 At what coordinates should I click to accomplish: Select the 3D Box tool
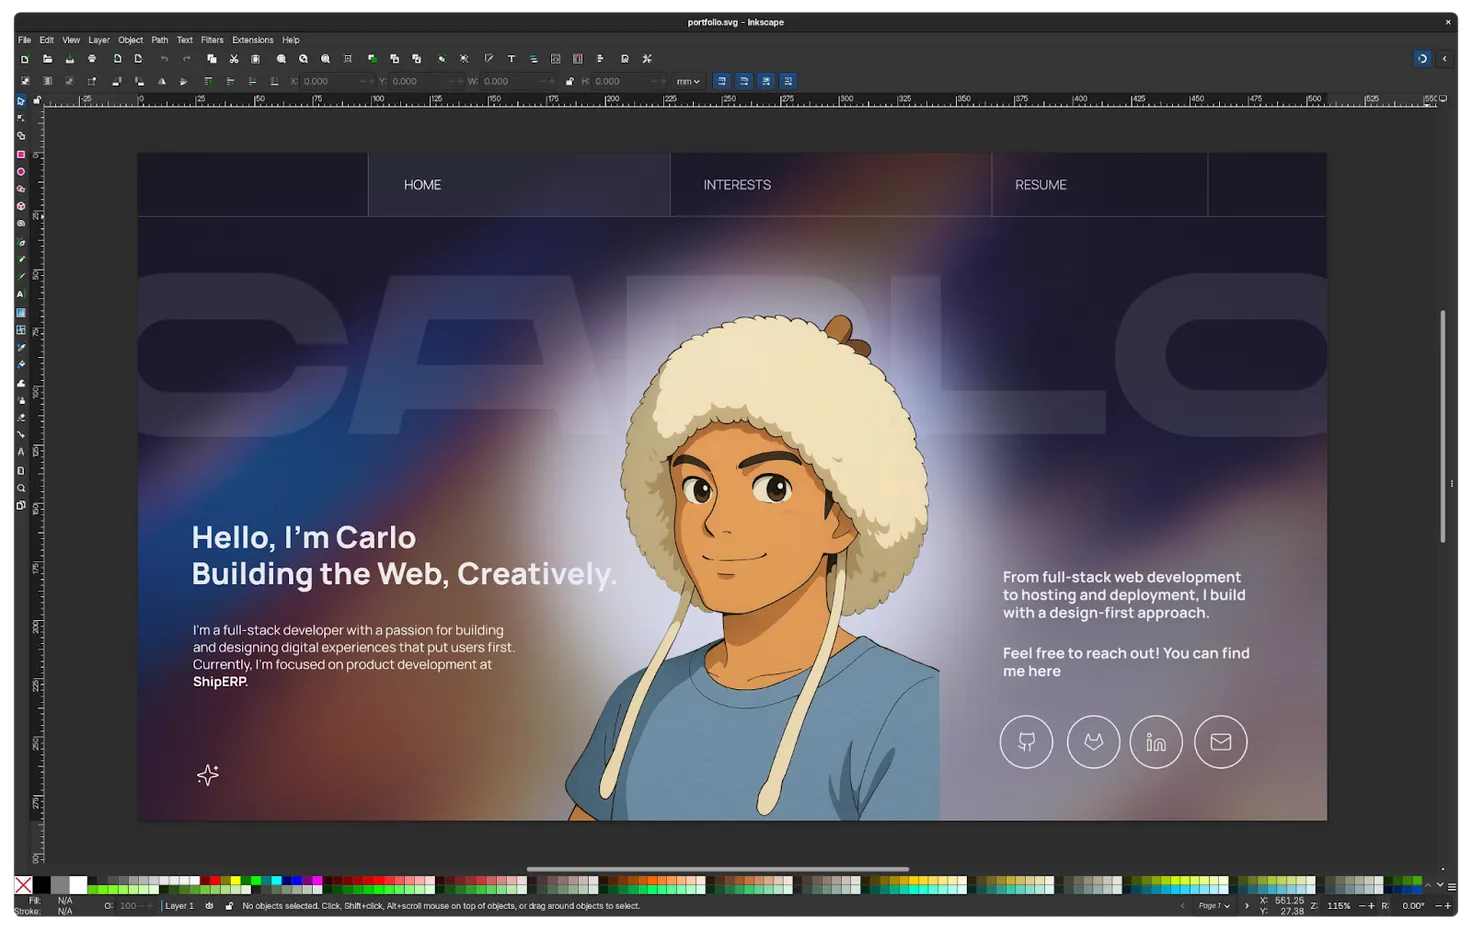coord(21,206)
